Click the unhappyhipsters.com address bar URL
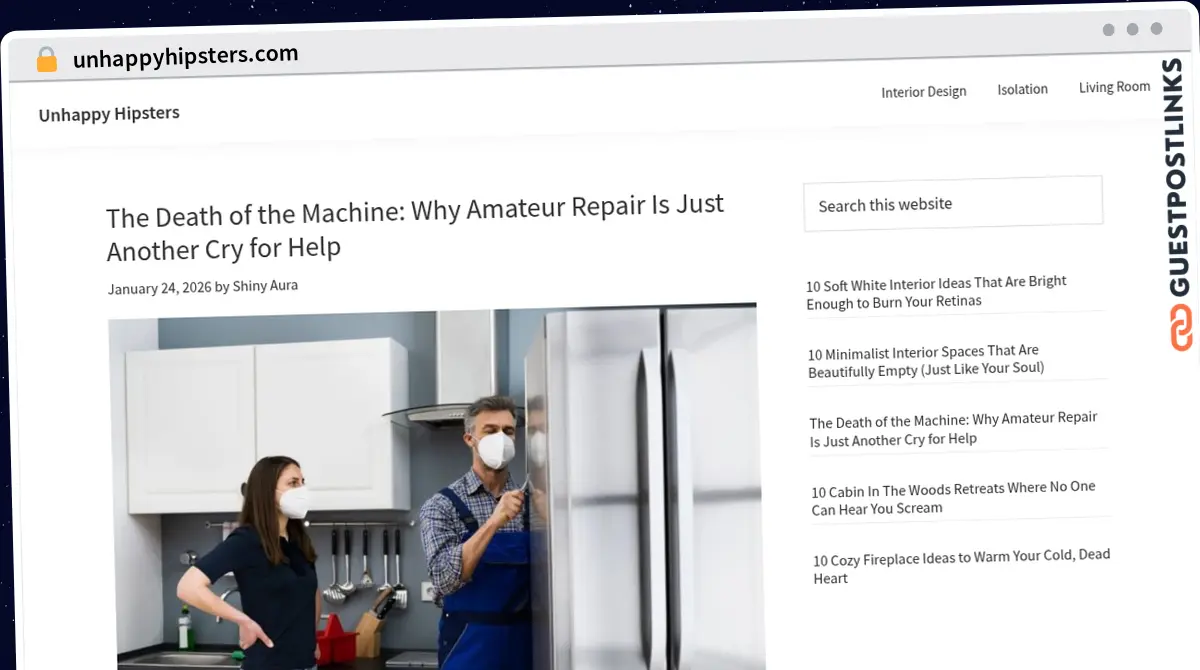 coord(186,56)
